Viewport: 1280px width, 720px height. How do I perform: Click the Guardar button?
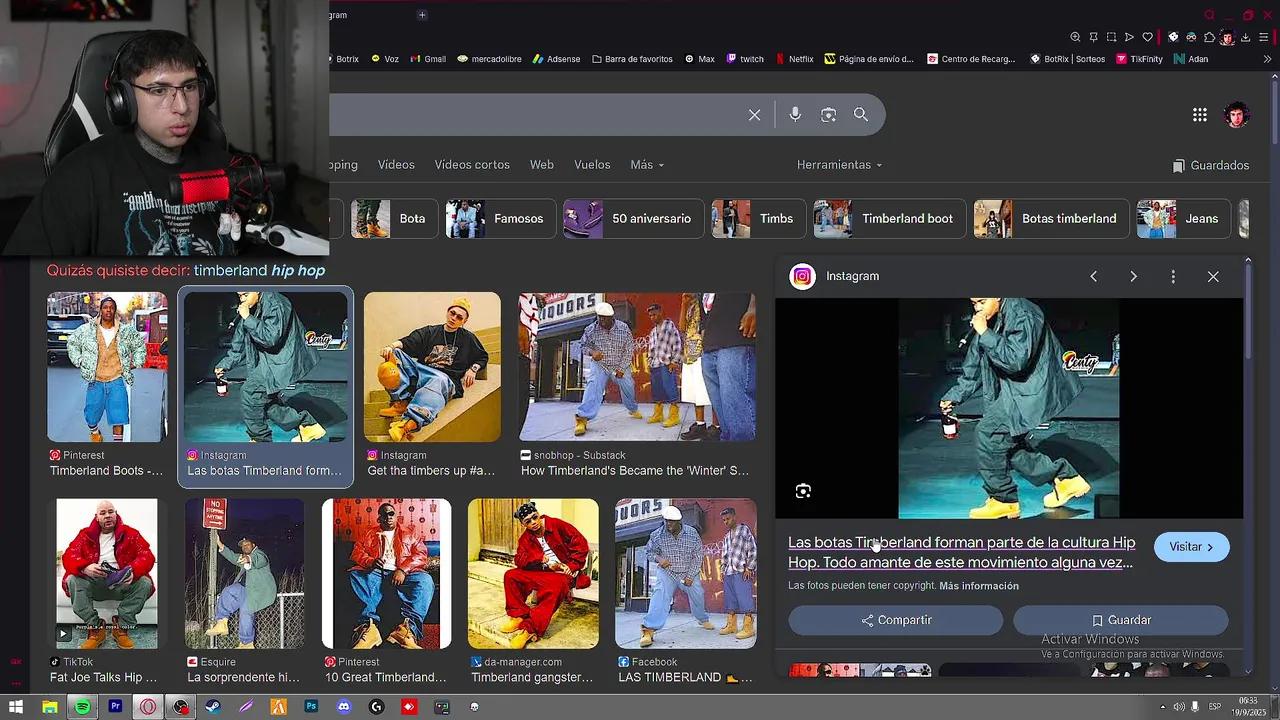tap(1121, 620)
